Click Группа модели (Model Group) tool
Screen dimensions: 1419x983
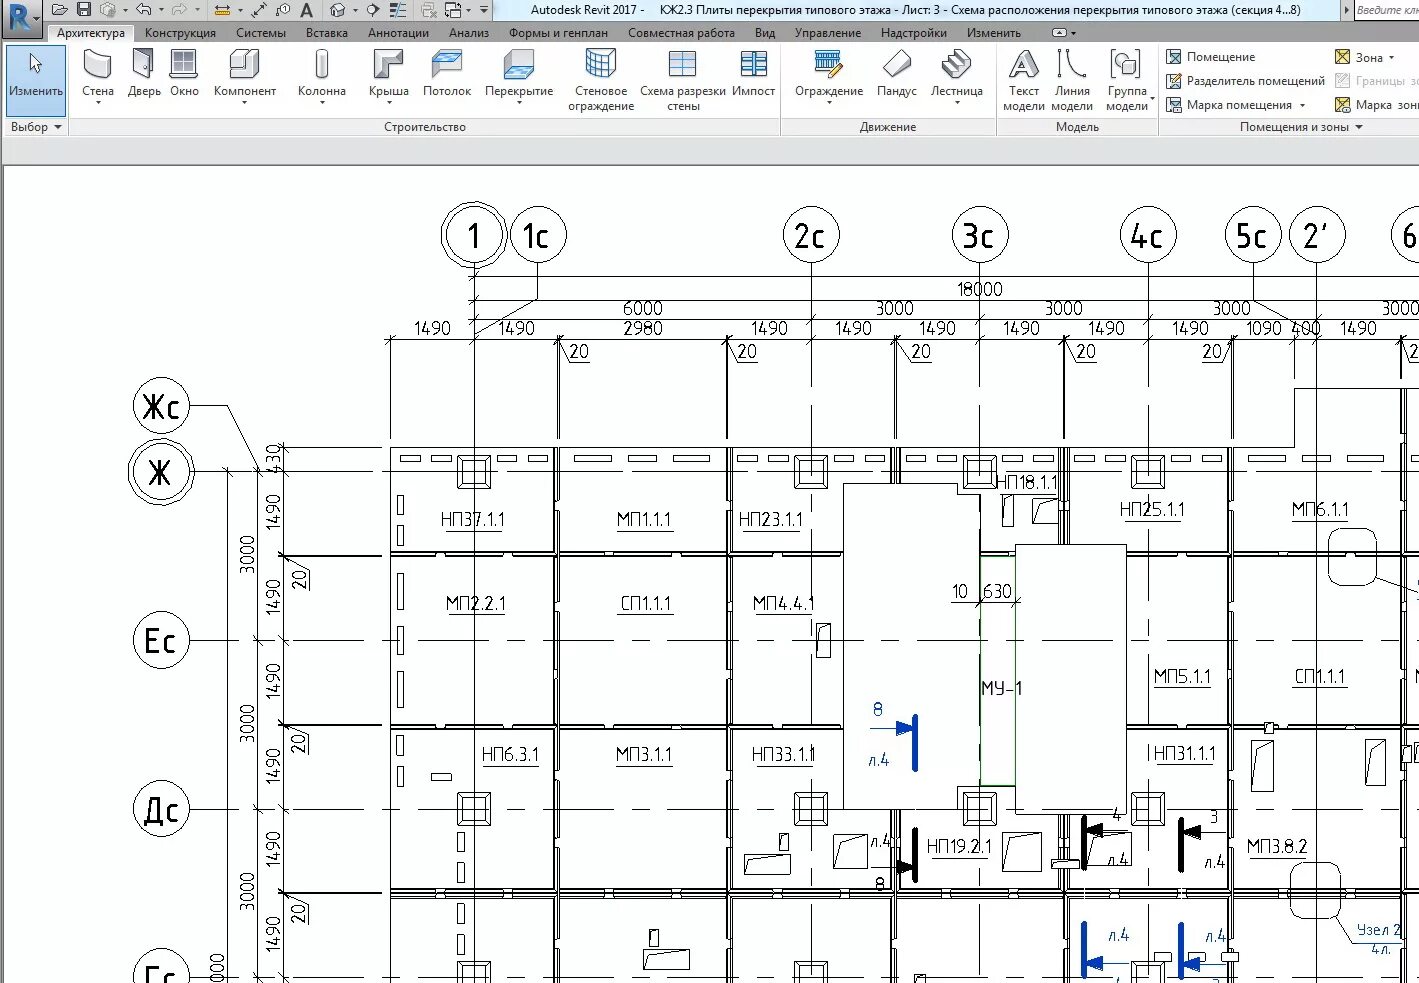pyautogui.click(x=1127, y=80)
